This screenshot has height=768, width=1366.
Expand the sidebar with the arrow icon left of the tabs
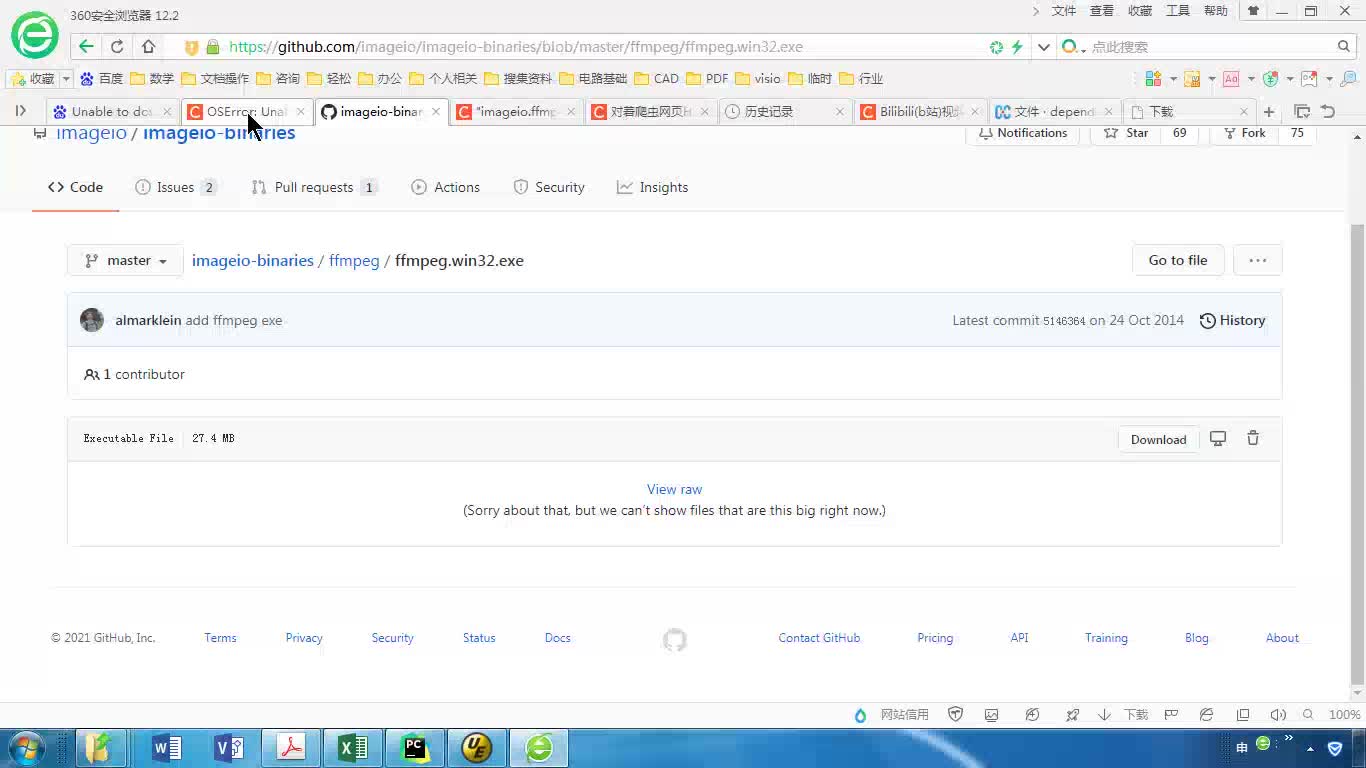(20, 111)
